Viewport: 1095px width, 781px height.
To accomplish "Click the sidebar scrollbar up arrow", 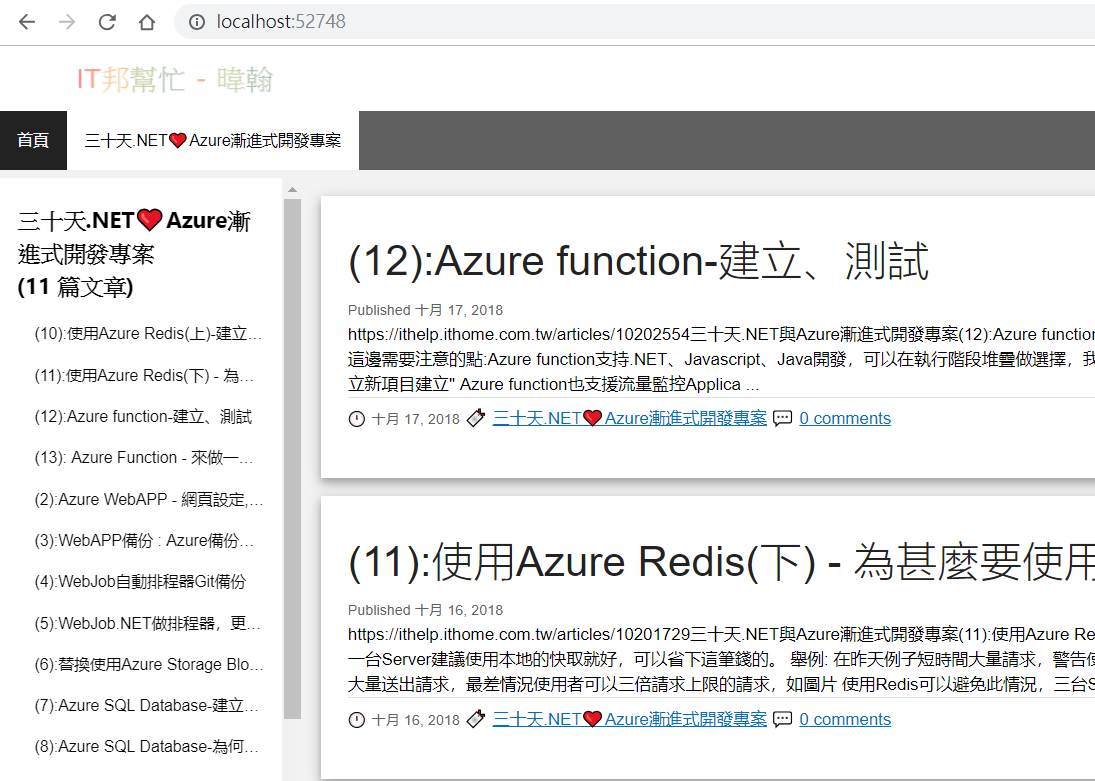I will [293, 189].
